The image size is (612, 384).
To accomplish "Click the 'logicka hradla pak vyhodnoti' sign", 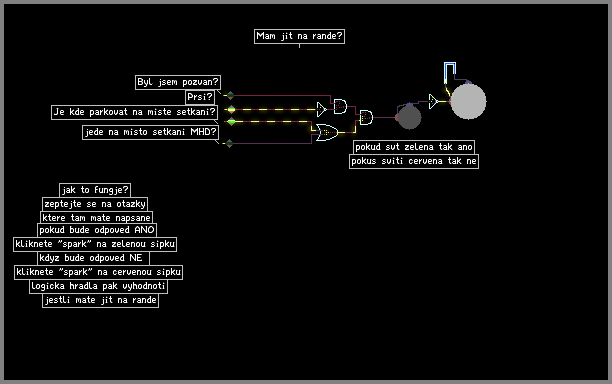I will [x=98, y=286].
